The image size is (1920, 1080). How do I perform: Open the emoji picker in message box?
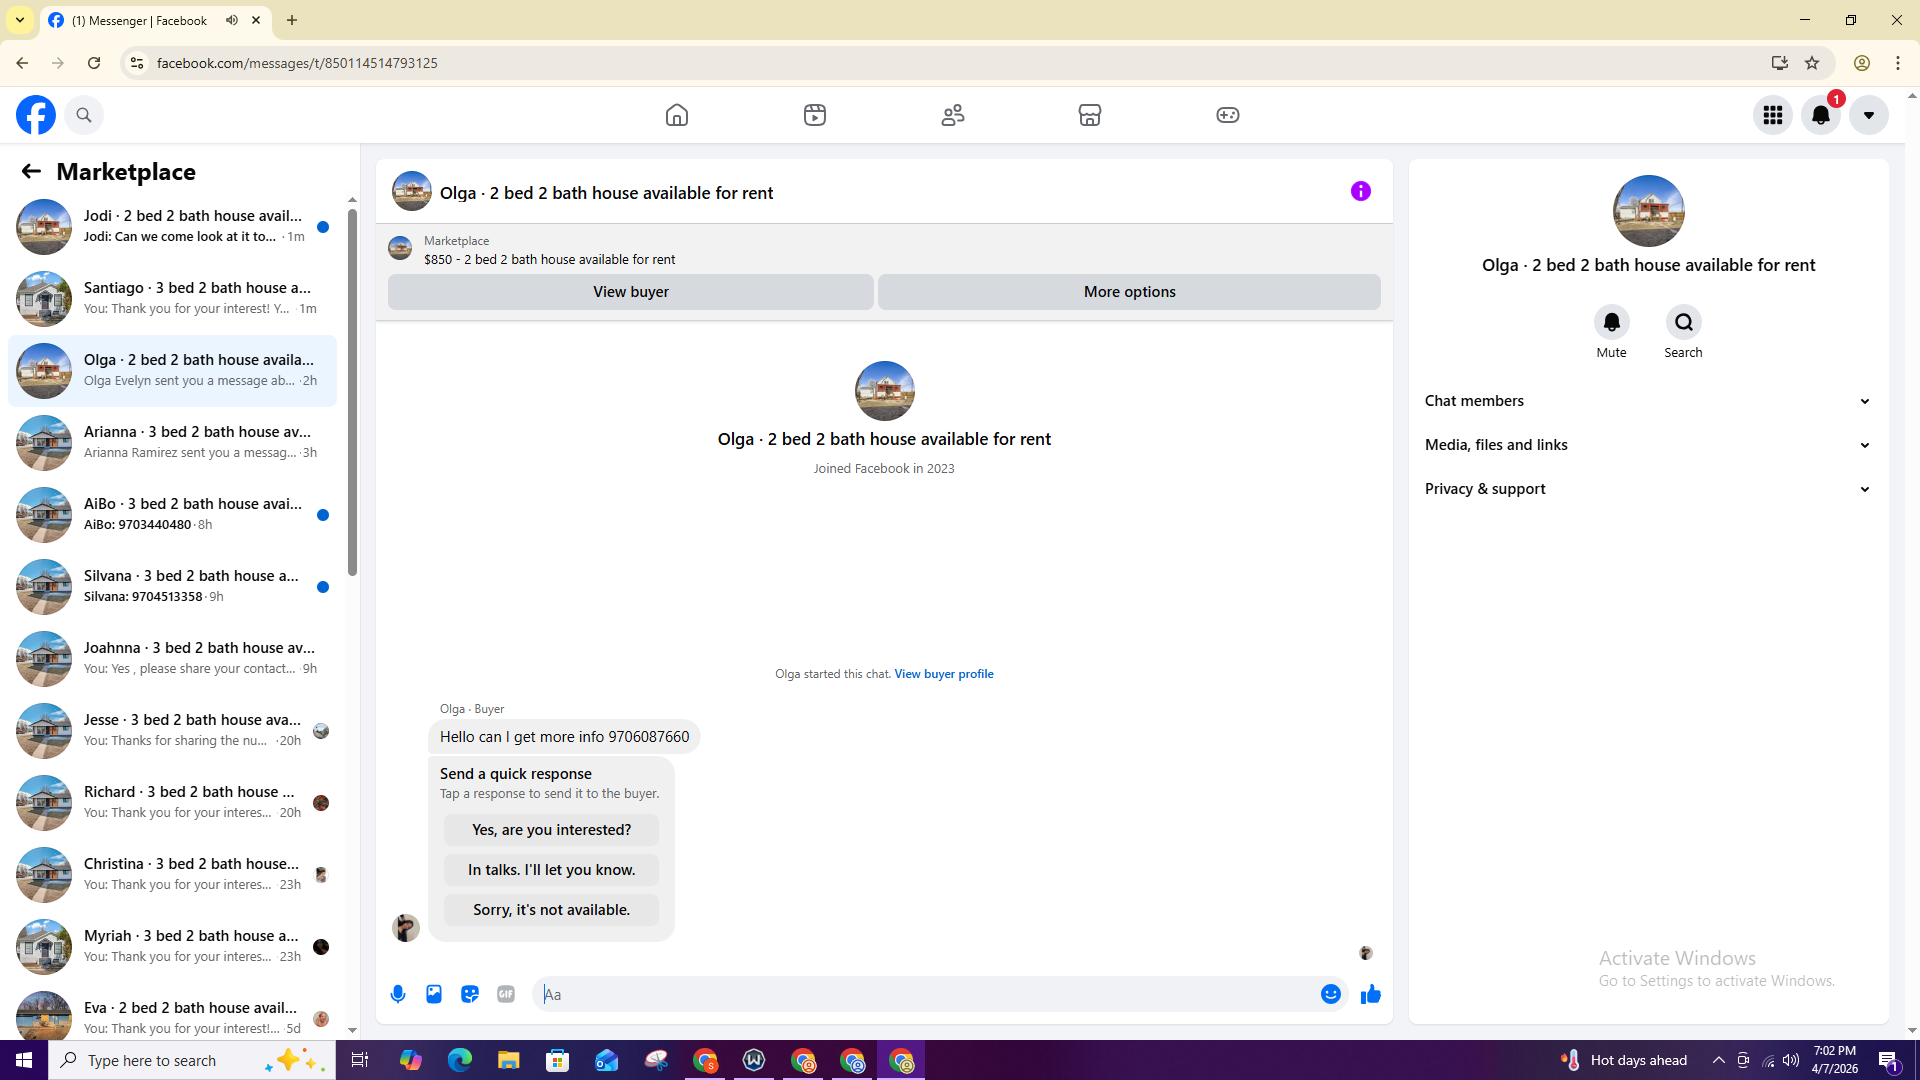pyautogui.click(x=1330, y=994)
